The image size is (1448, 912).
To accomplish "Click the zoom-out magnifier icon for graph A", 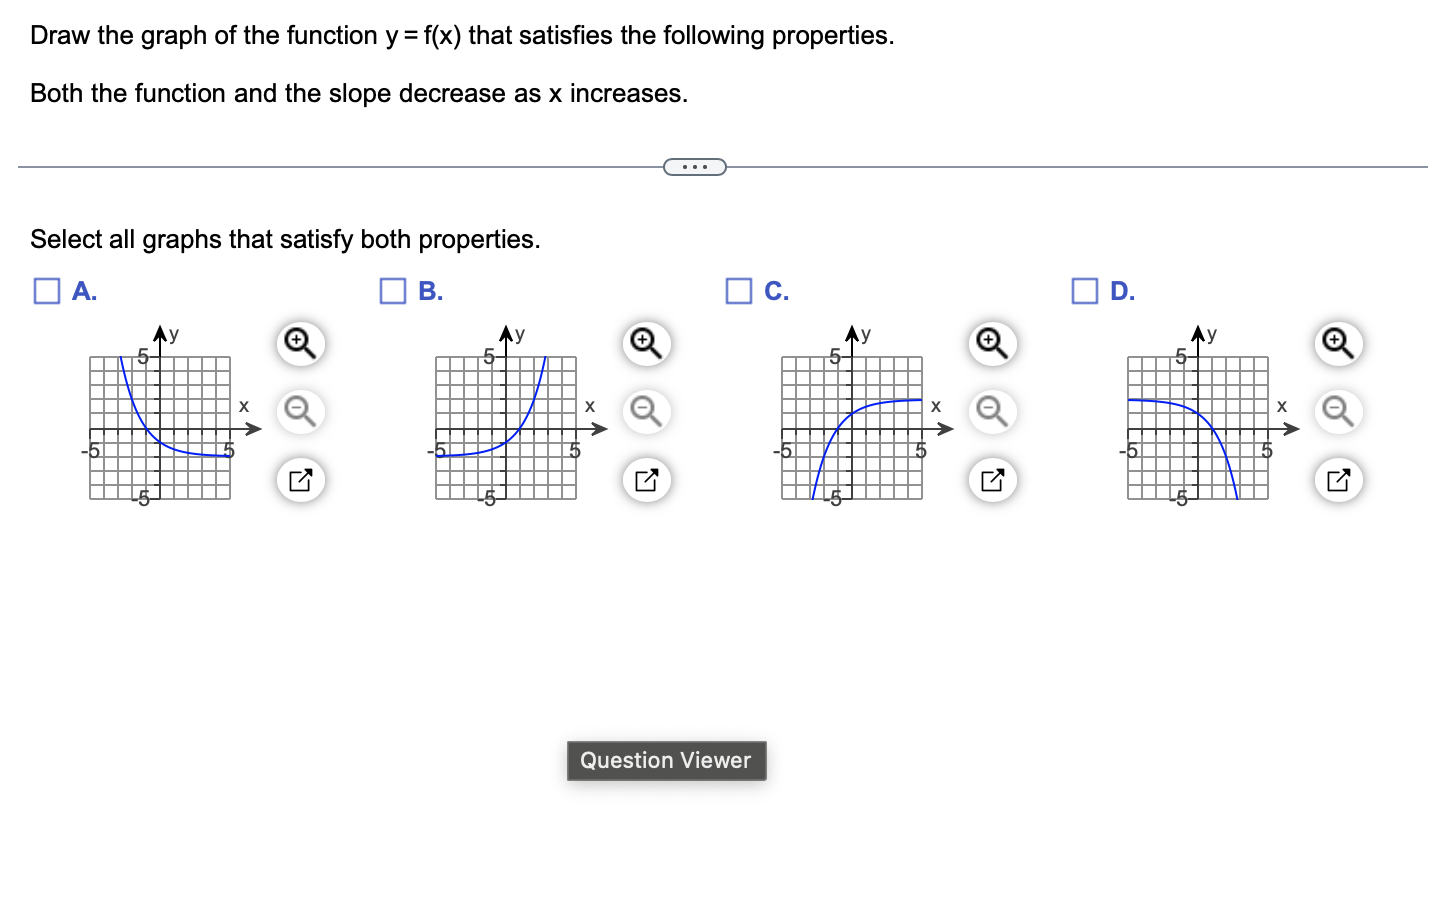I will click(x=300, y=411).
